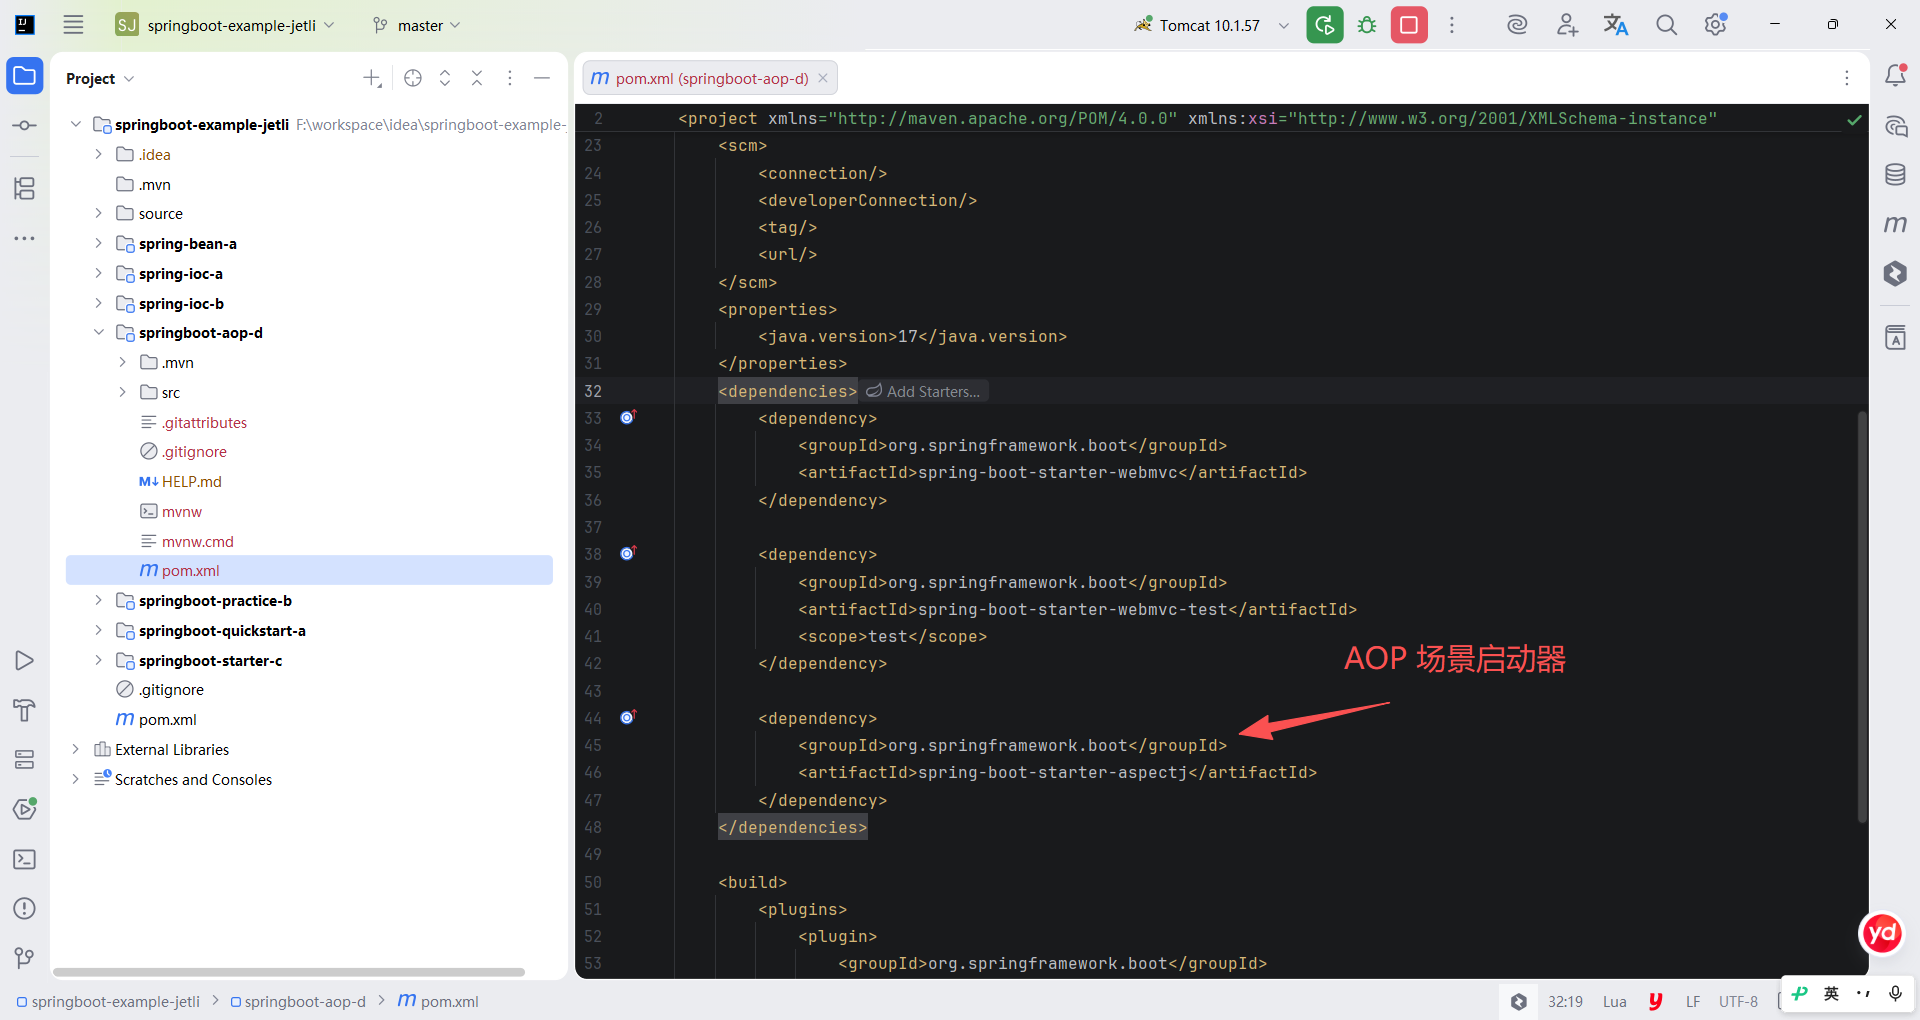Expand the src folder

[122, 392]
